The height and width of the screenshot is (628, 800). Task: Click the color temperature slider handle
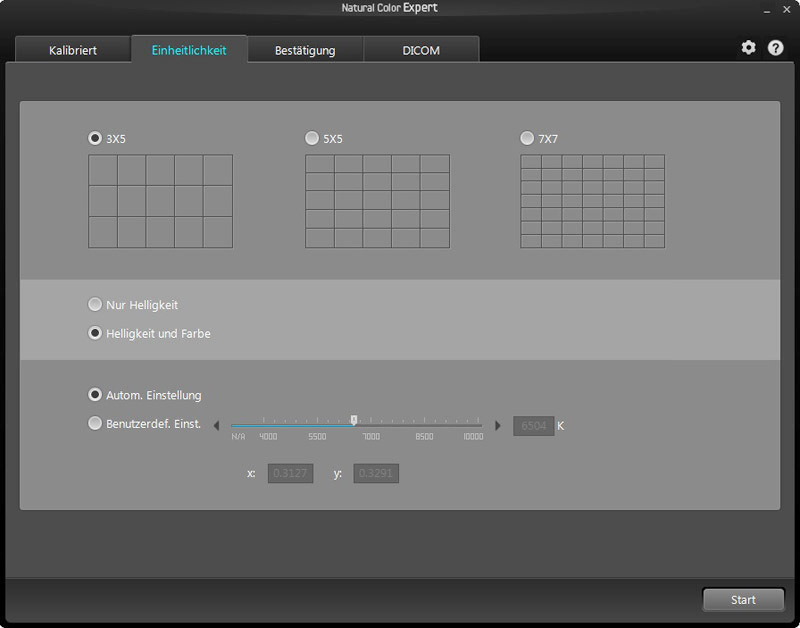click(x=354, y=420)
